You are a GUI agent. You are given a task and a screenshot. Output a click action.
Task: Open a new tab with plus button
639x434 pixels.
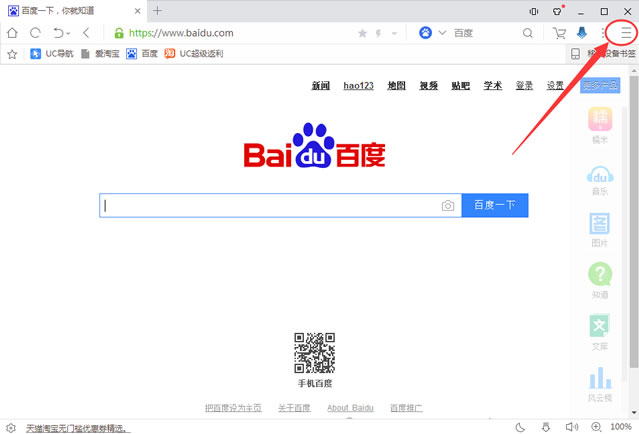coord(157,11)
